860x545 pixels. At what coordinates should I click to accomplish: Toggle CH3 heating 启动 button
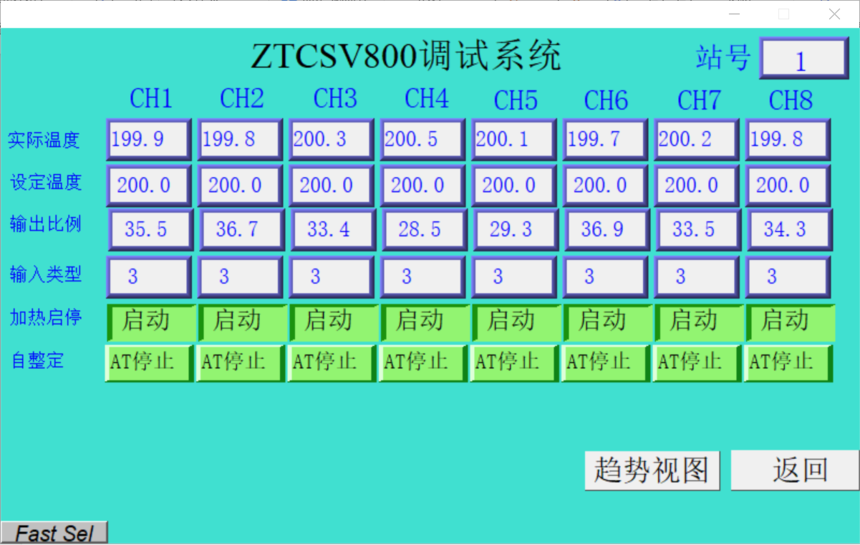pos(333,323)
